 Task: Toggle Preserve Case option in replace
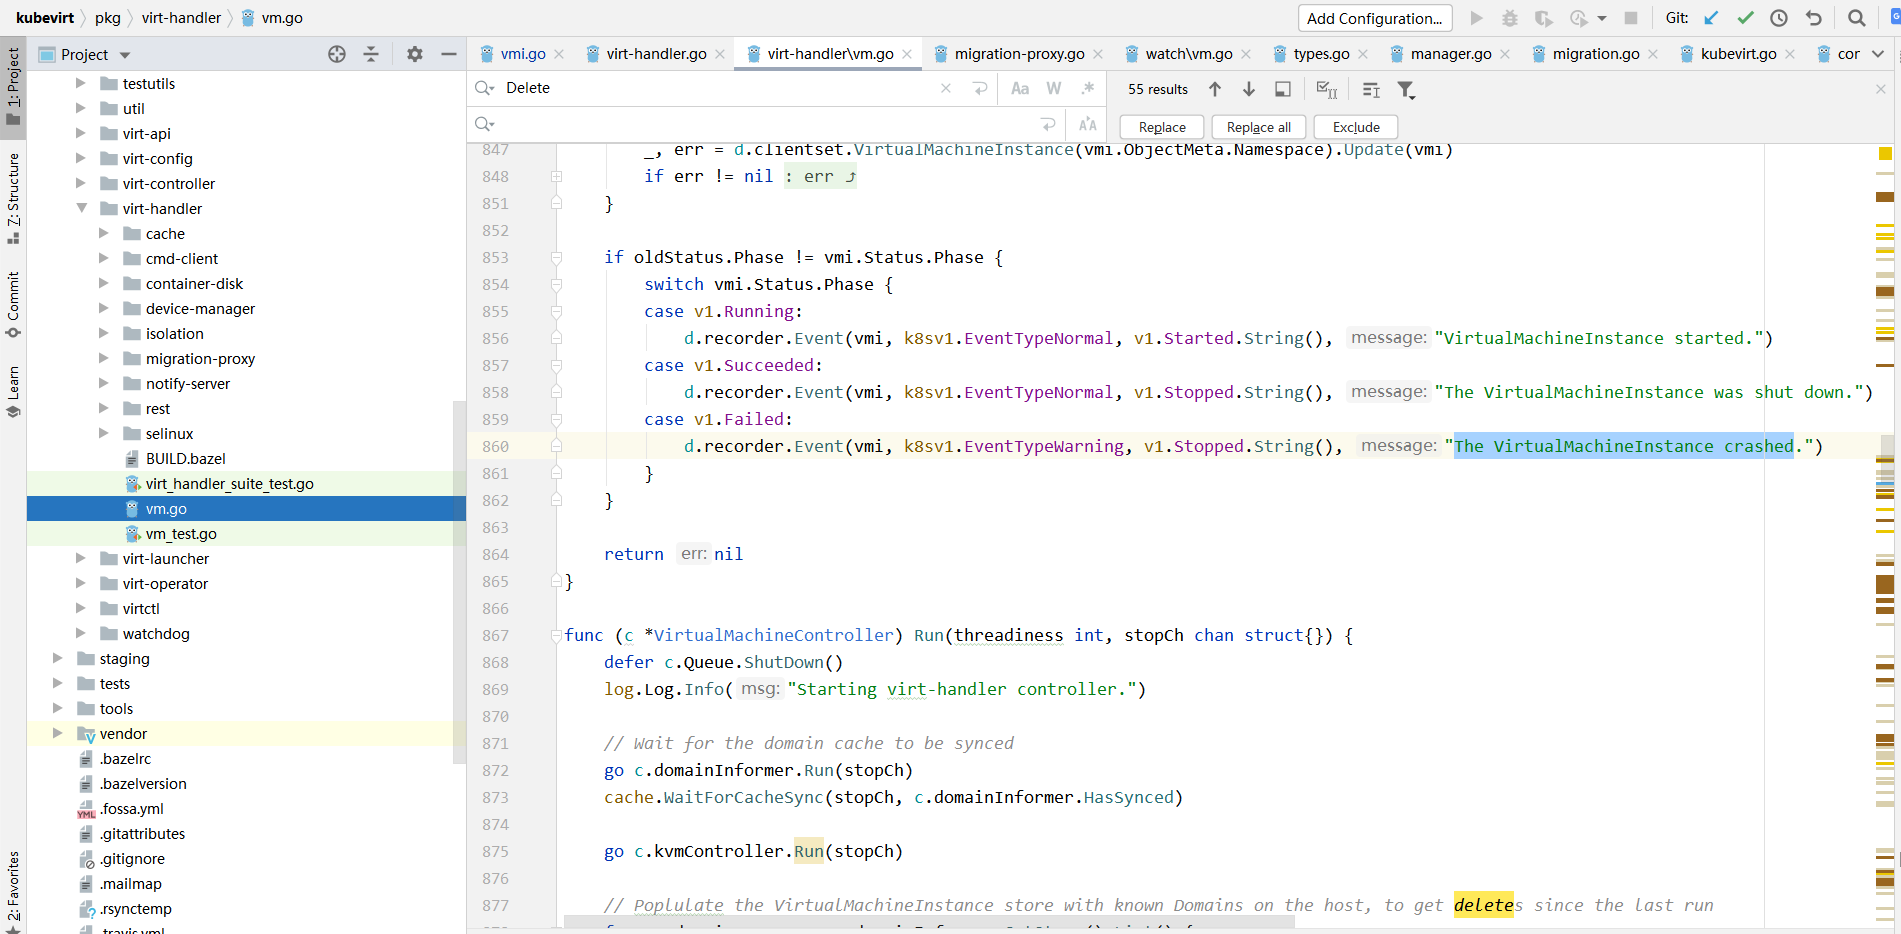point(1088,124)
